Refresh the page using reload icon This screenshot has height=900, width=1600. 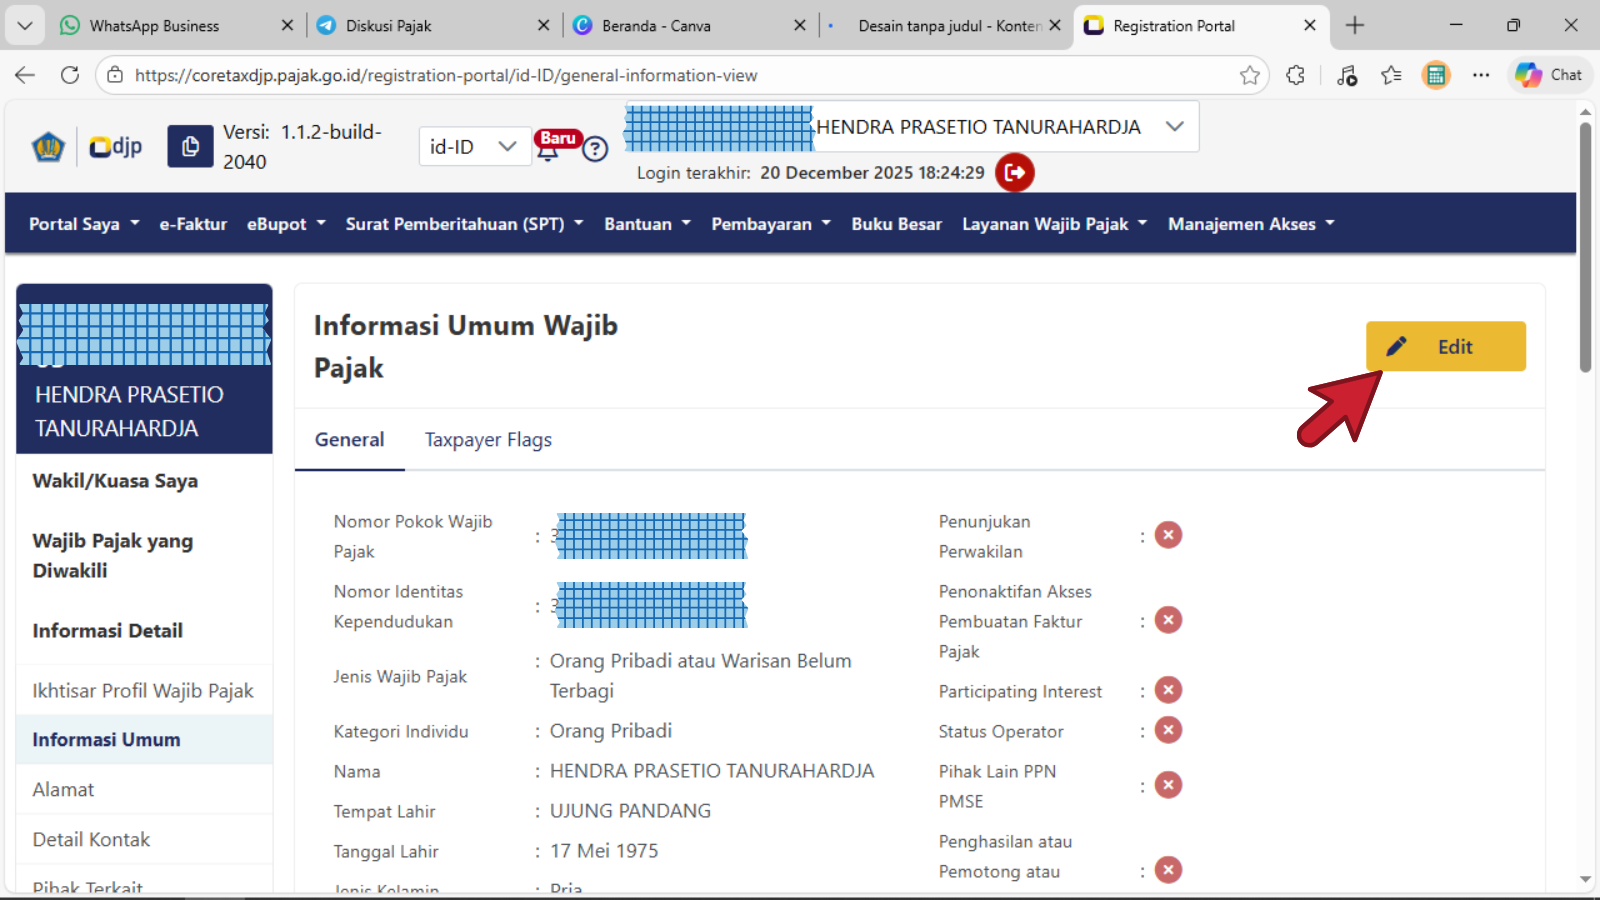(x=70, y=75)
